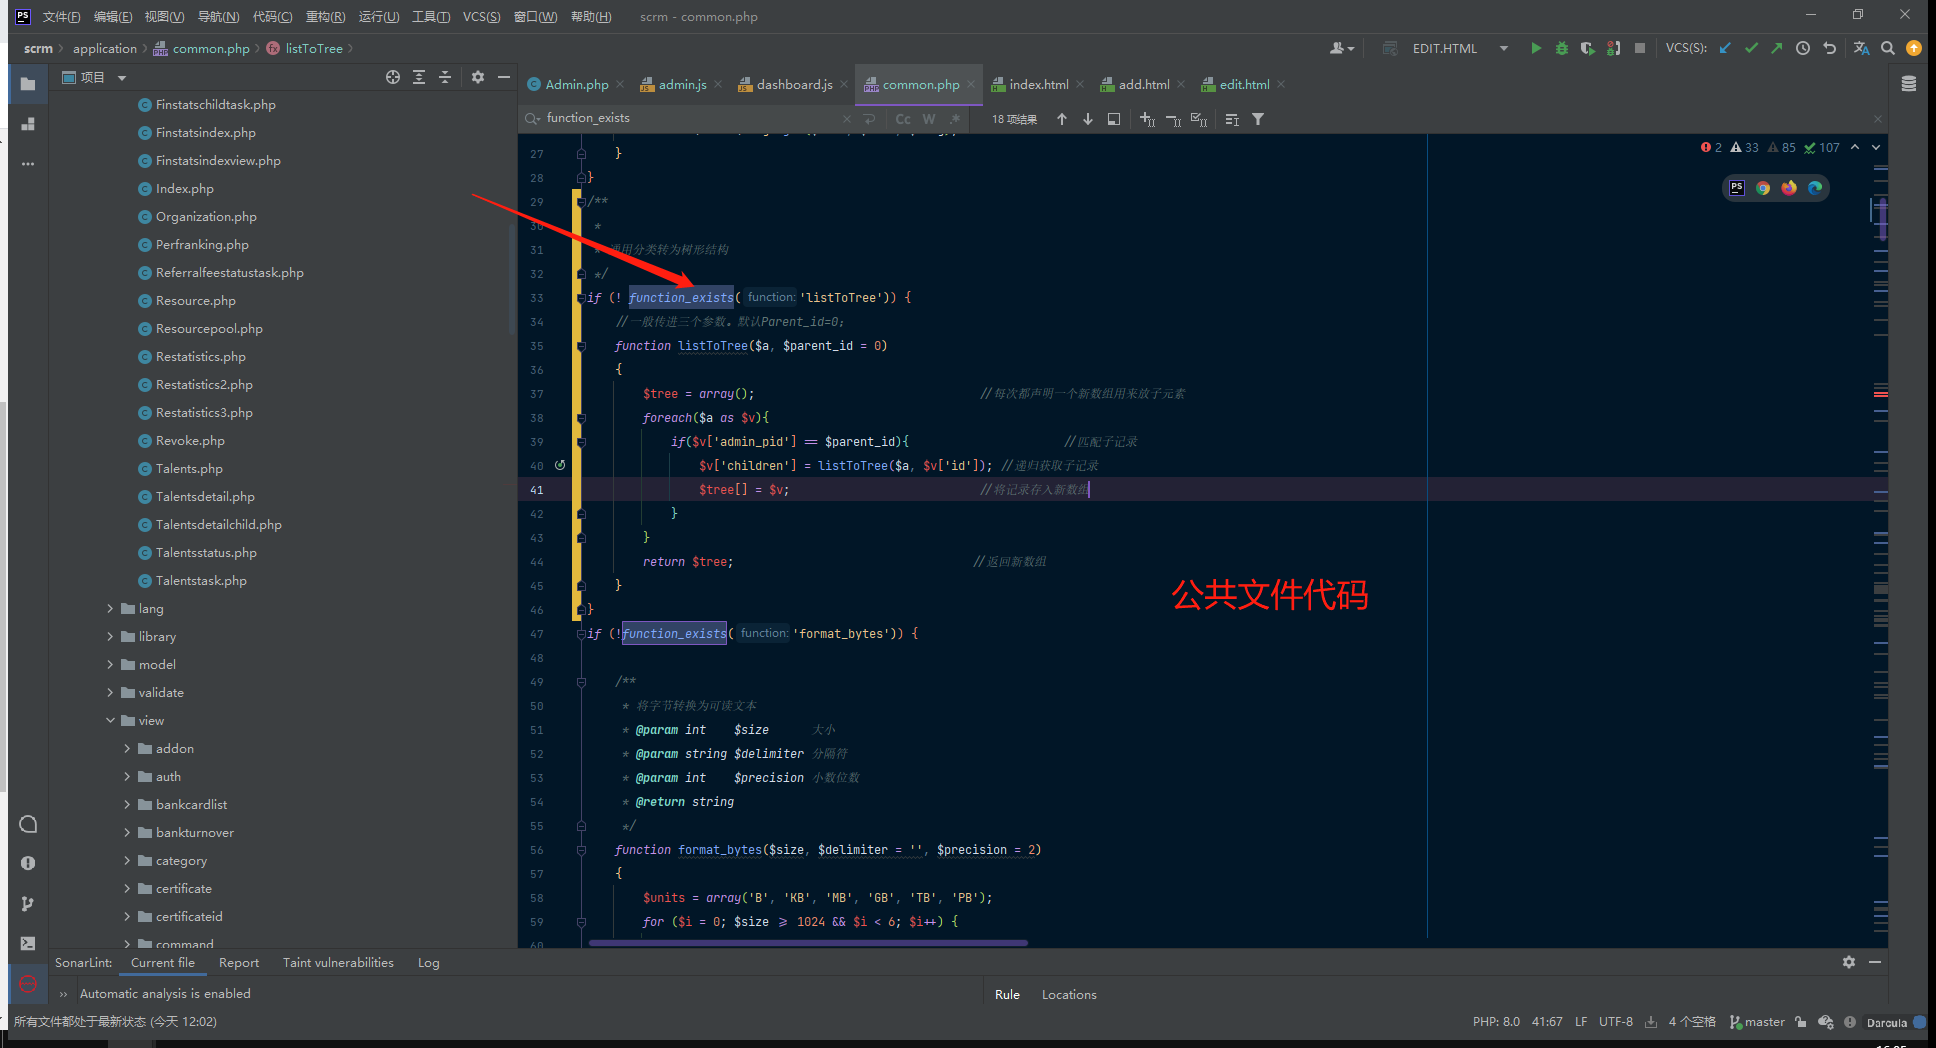Open search filter funnel icon

tap(1258, 119)
